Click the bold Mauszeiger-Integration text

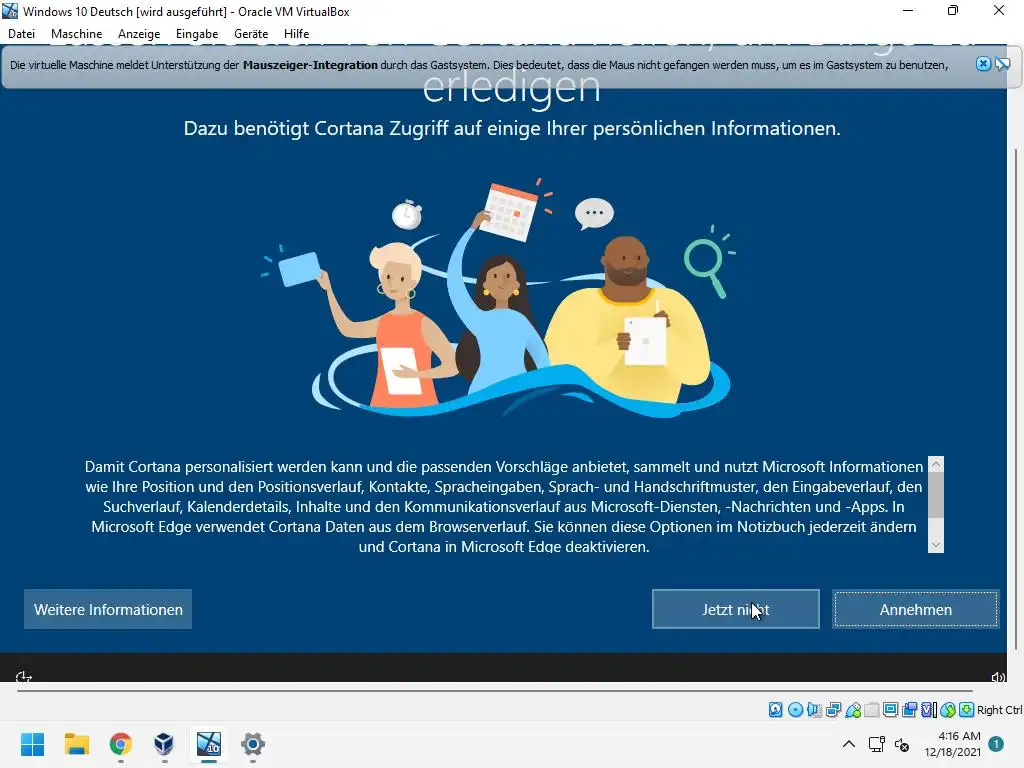pos(310,65)
